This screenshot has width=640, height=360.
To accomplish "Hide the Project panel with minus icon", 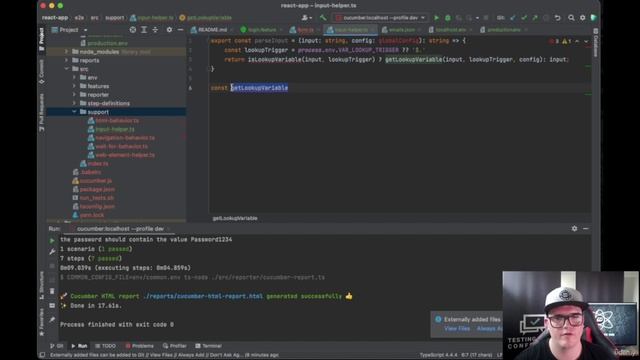I will (180, 30).
